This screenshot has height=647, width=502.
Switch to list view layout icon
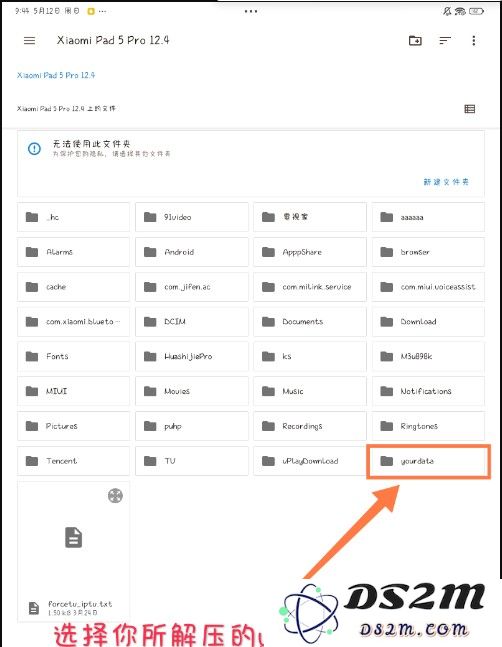point(469,109)
